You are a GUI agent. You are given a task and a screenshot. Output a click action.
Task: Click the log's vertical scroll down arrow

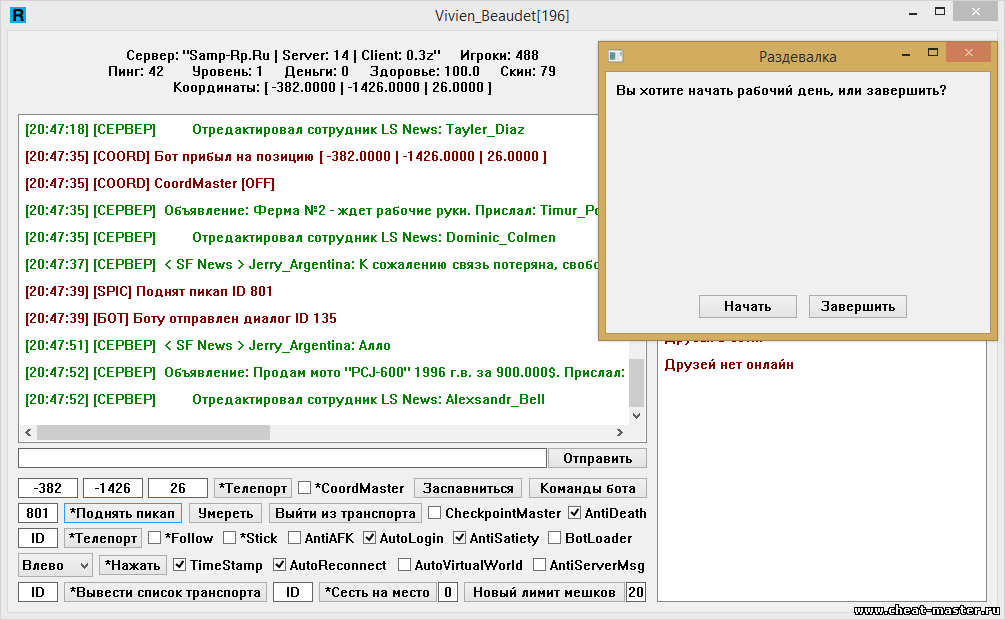(x=636, y=415)
